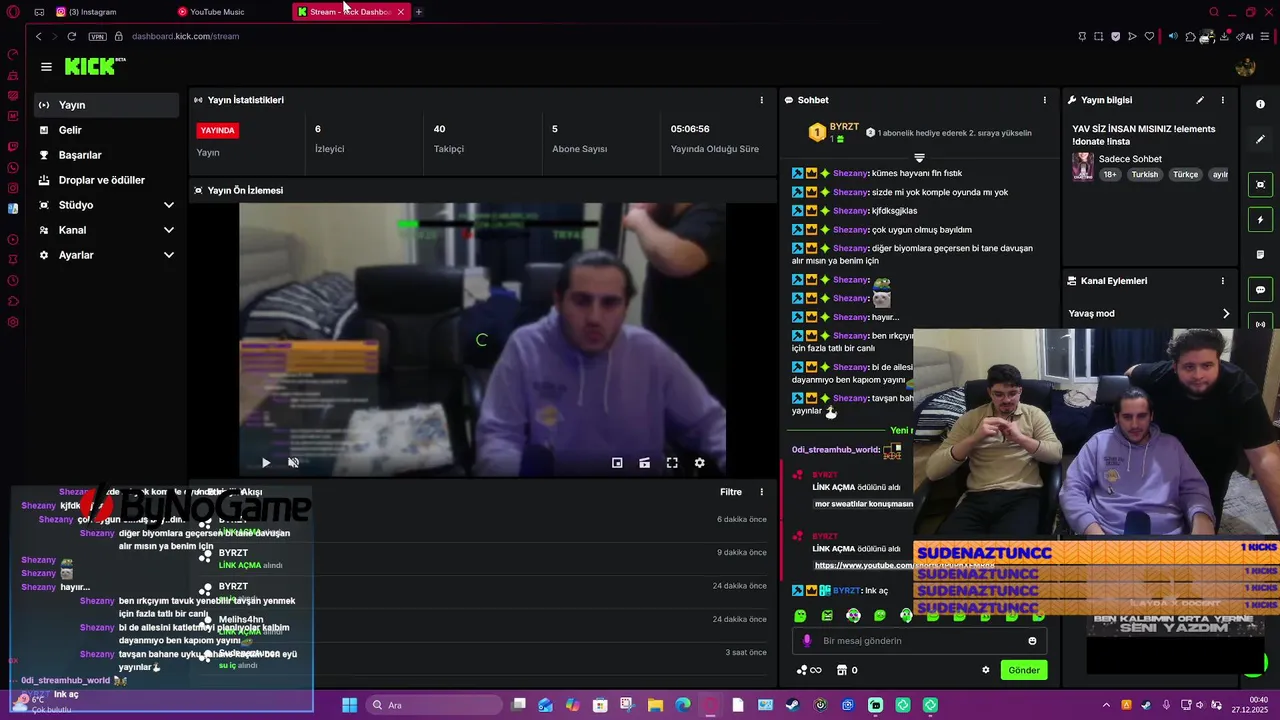This screenshot has height=720, width=1280.
Task: Open Gelir in the sidebar
Action: click(106, 130)
